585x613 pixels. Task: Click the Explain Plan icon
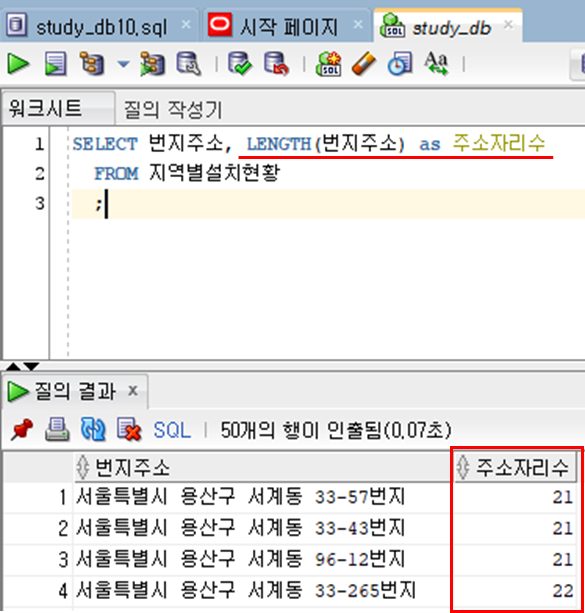92,64
